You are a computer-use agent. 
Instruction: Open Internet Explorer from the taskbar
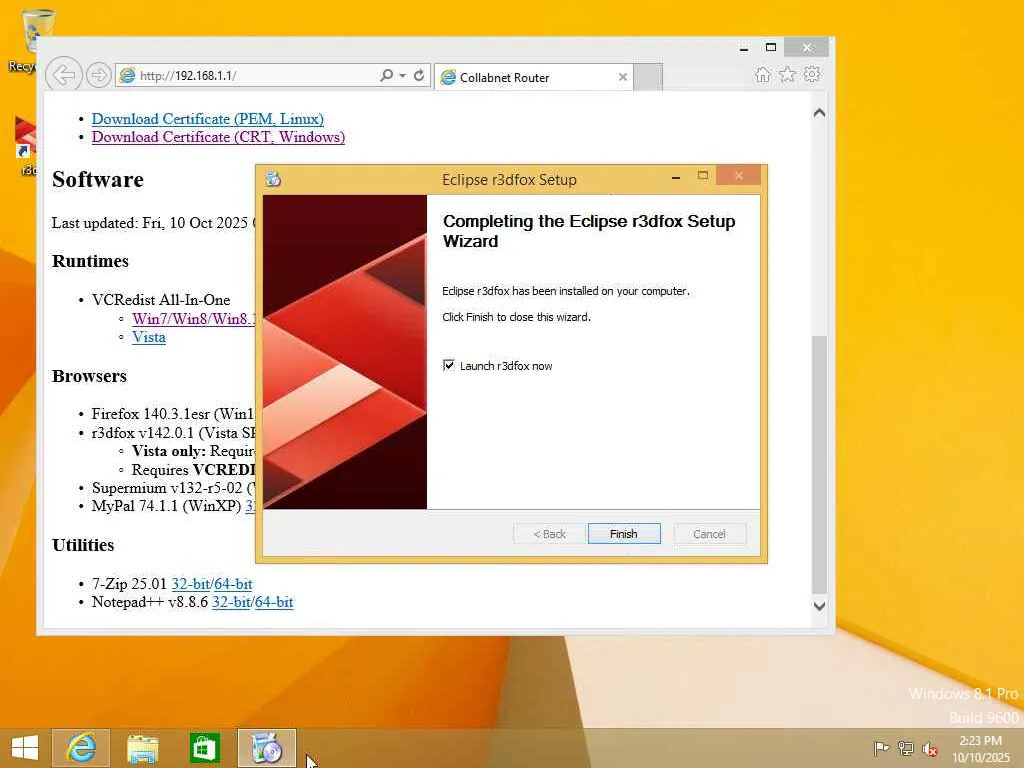(x=81, y=748)
